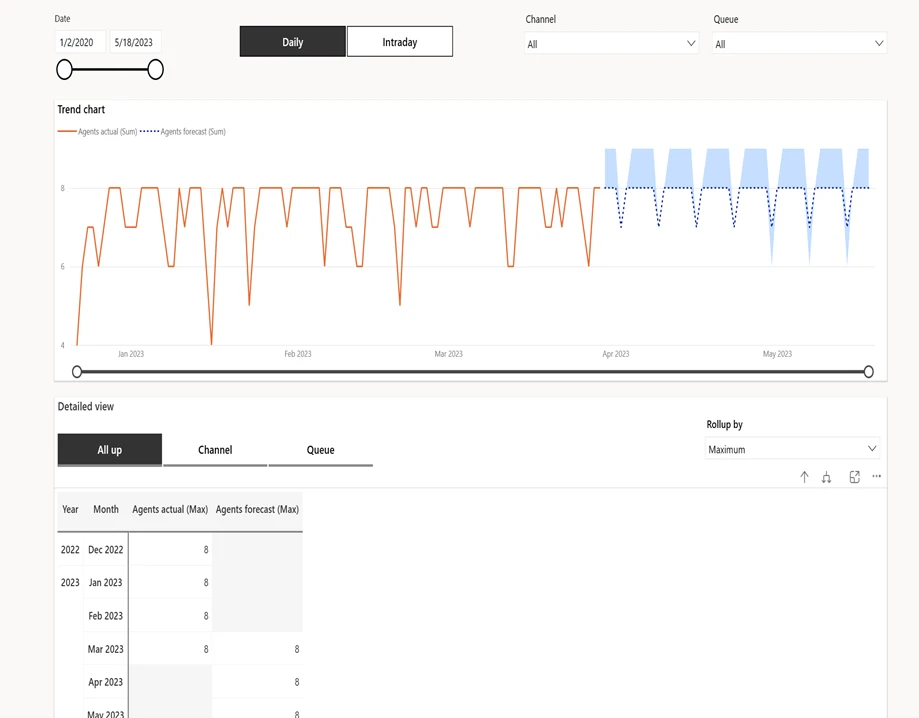Switch to the Daily view toggle
The image size is (919, 718).
point(292,41)
